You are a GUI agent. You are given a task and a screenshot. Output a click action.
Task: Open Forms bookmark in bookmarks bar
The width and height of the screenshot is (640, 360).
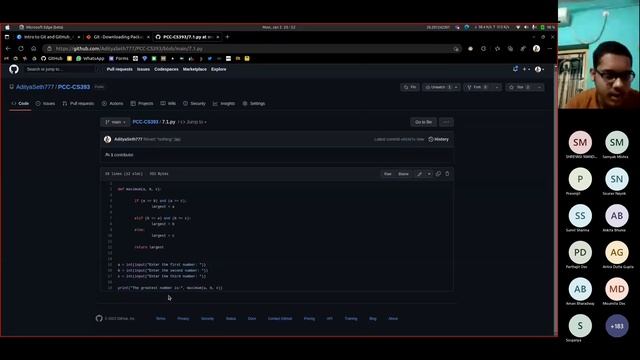click(x=119, y=58)
